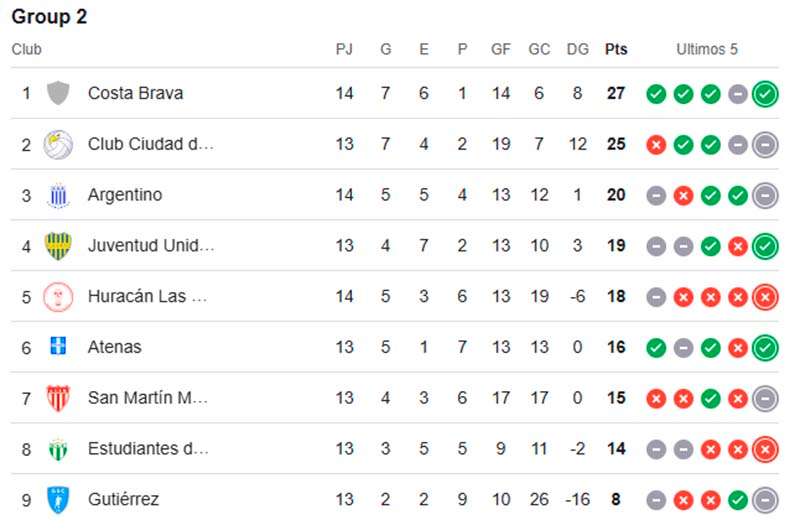800x530 pixels.
Task: Open the Gutiérrez team name link
Action: point(123,499)
